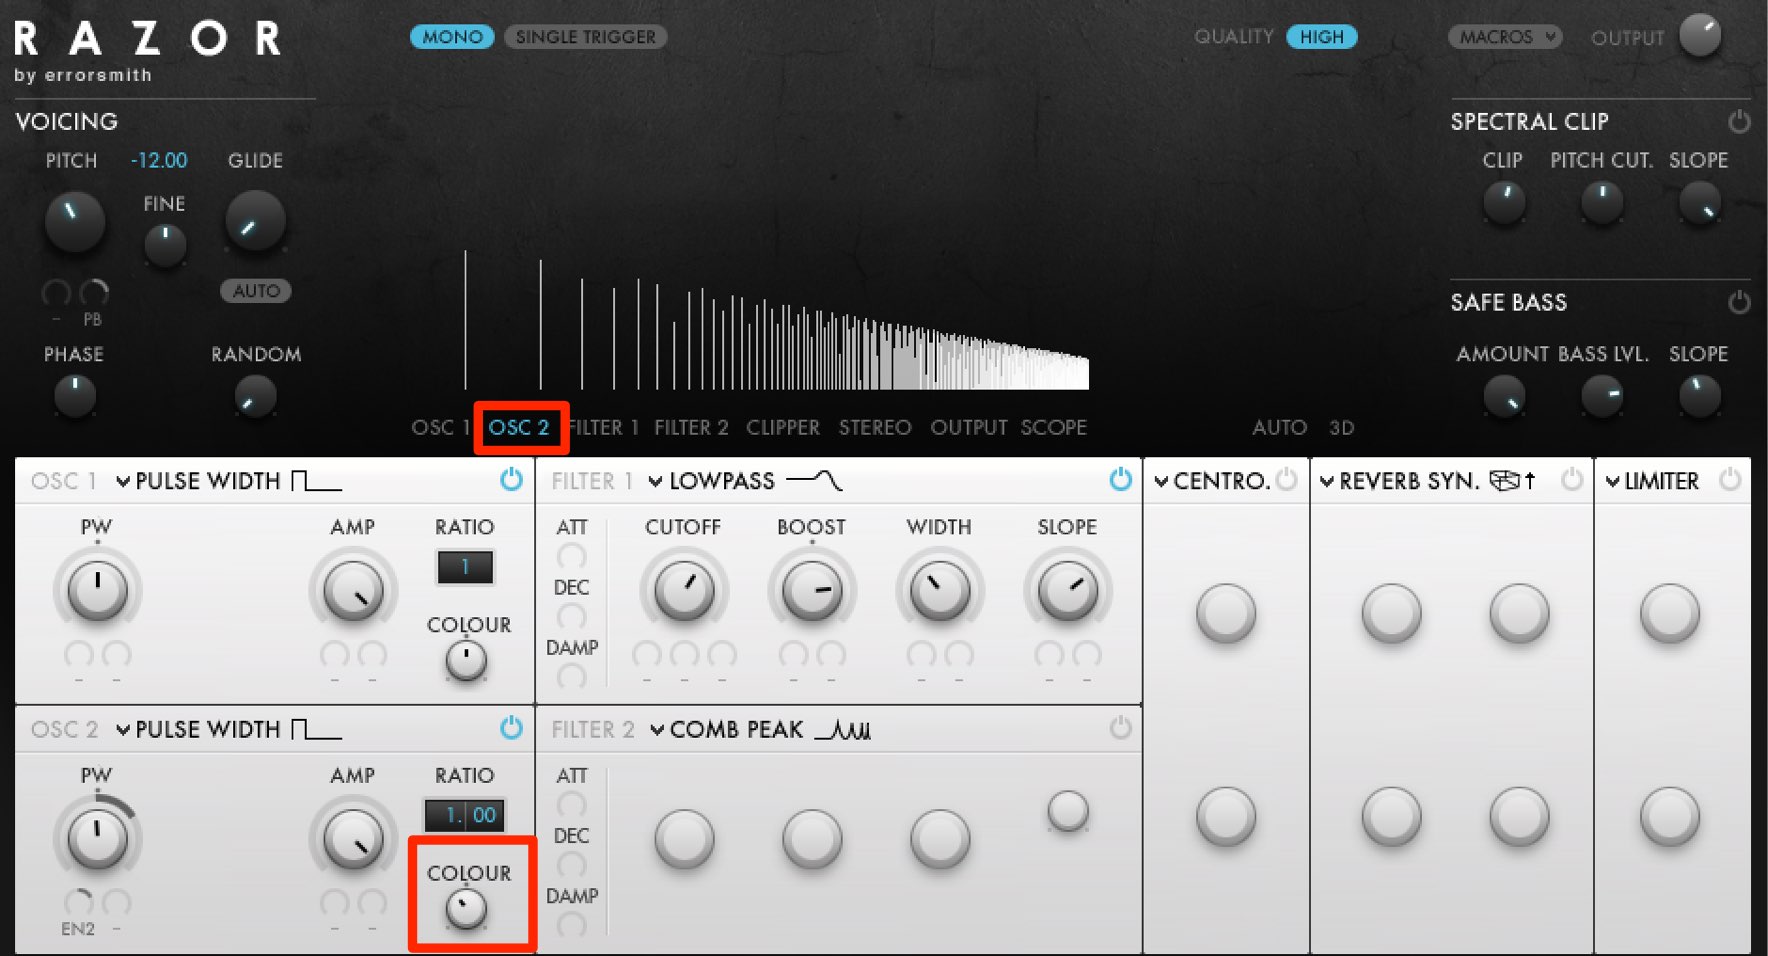Image resolution: width=1768 pixels, height=956 pixels.
Task: Select the Filter 2 display tab
Action: coord(691,427)
